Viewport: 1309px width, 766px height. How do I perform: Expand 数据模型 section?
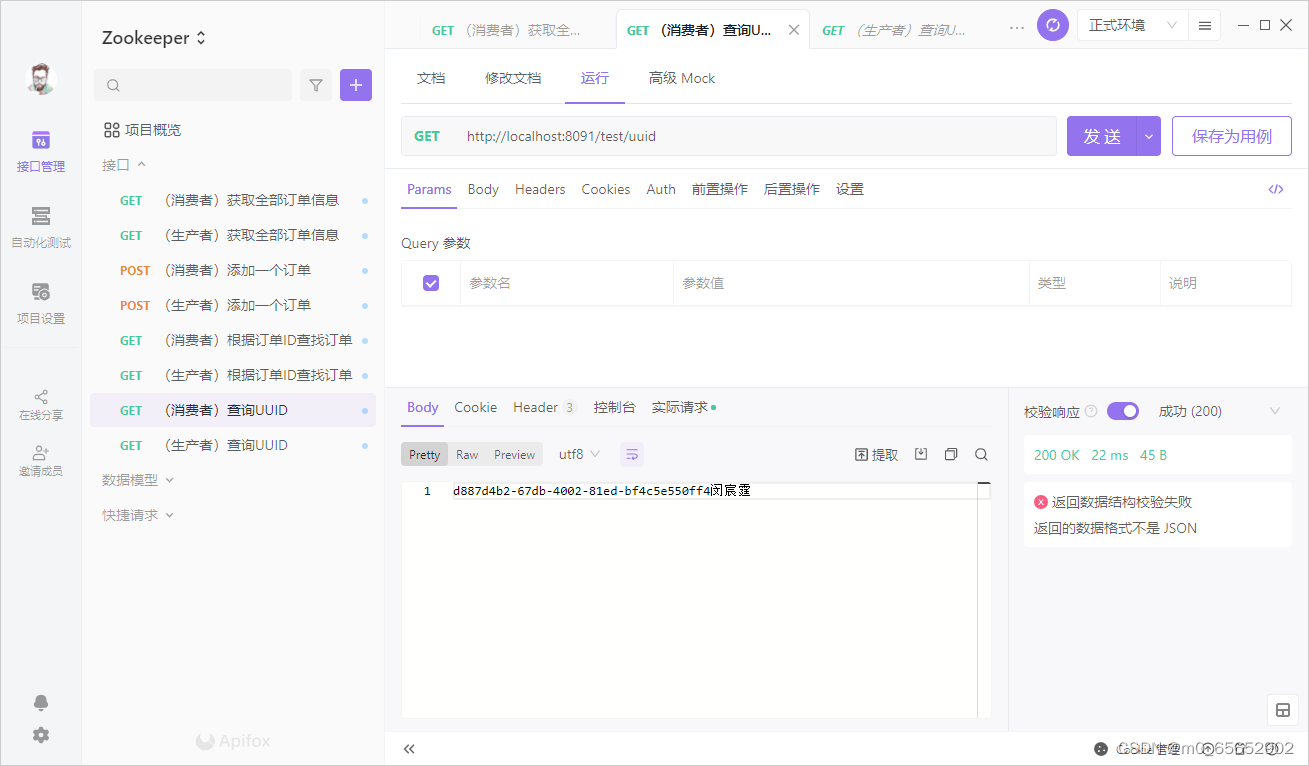pos(138,480)
